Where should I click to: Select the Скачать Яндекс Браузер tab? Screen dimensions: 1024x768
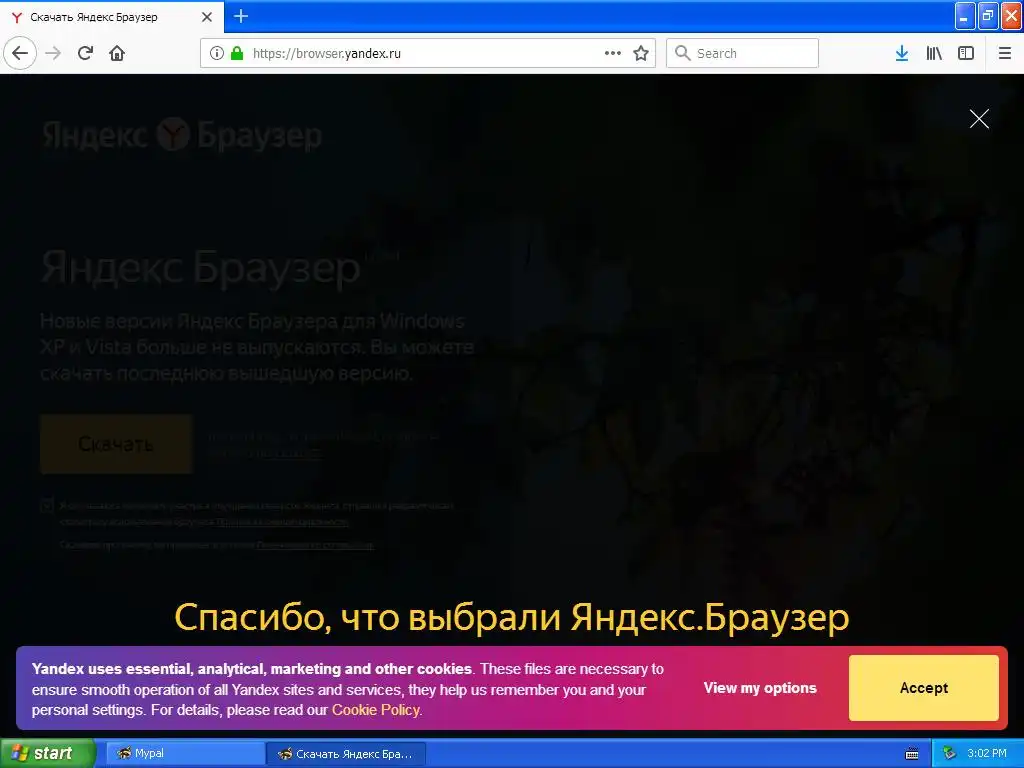(112, 17)
